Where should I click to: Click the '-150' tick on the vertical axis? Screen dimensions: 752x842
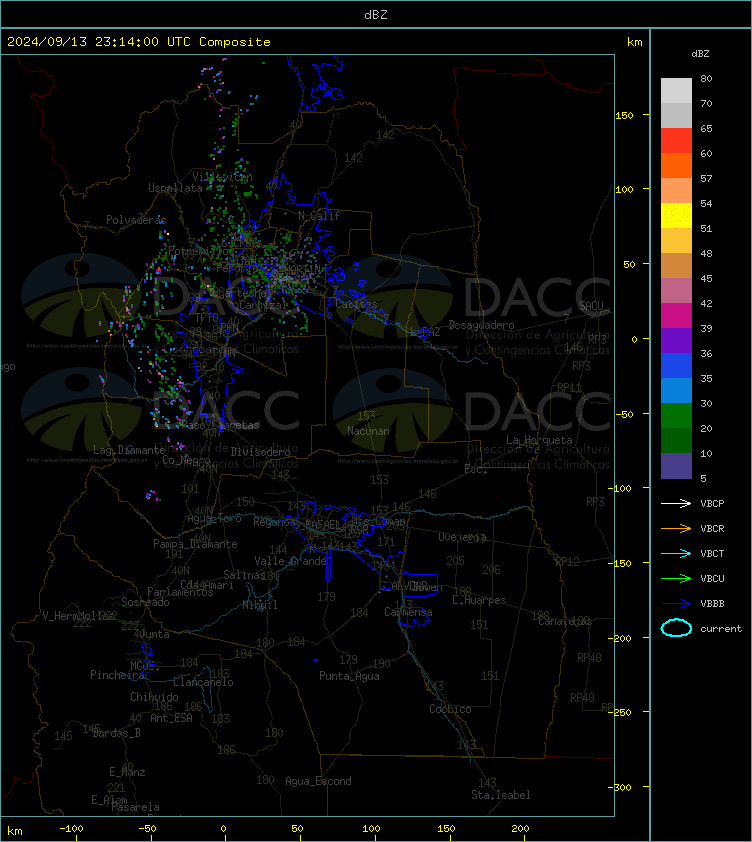(620, 563)
